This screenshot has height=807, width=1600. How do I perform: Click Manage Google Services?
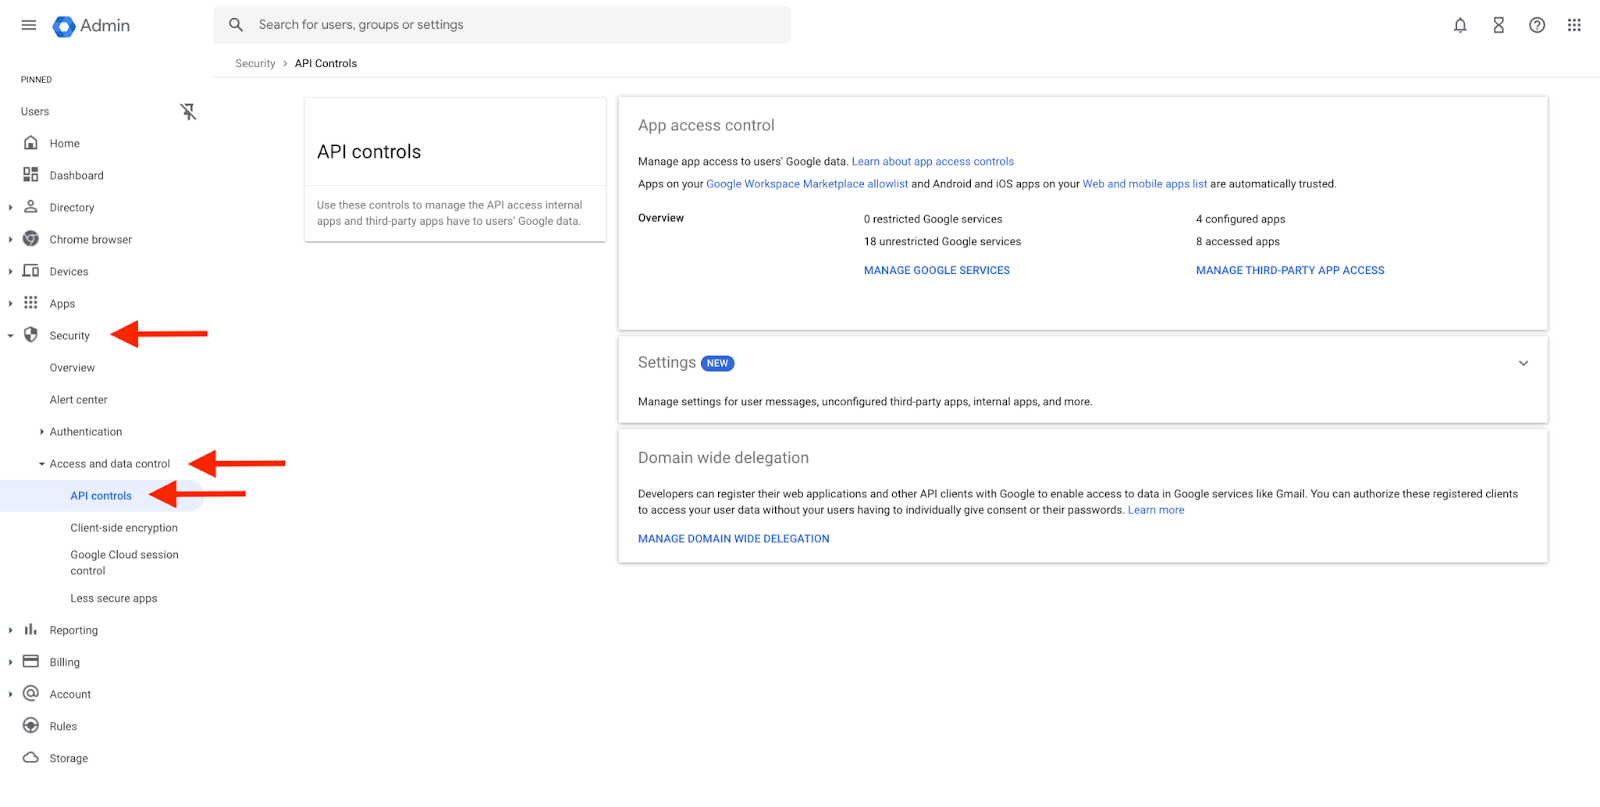coord(937,270)
